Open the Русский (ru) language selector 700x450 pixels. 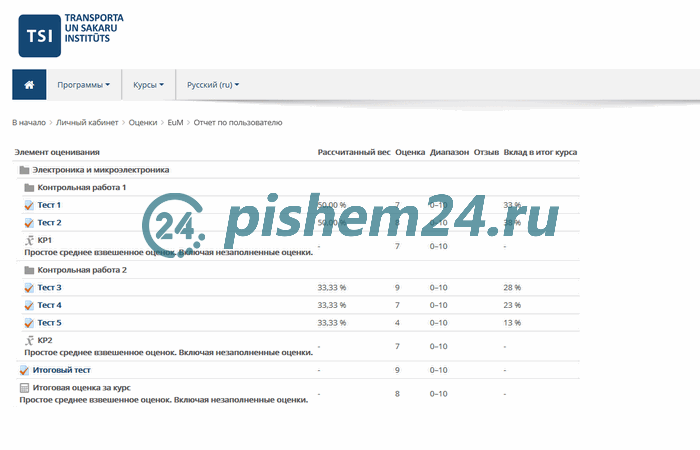[x=213, y=85]
